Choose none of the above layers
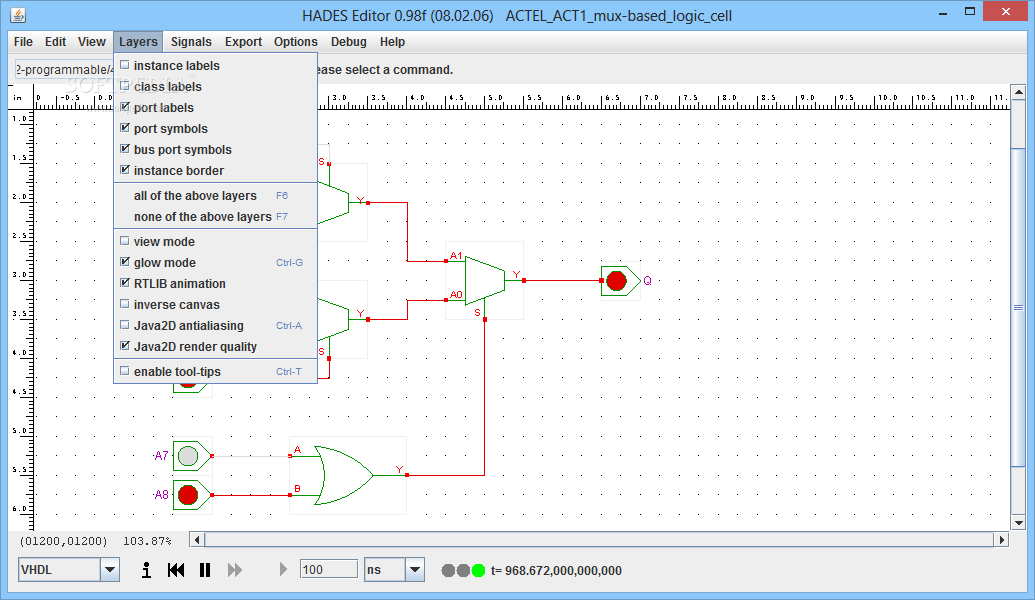 point(215,217)
